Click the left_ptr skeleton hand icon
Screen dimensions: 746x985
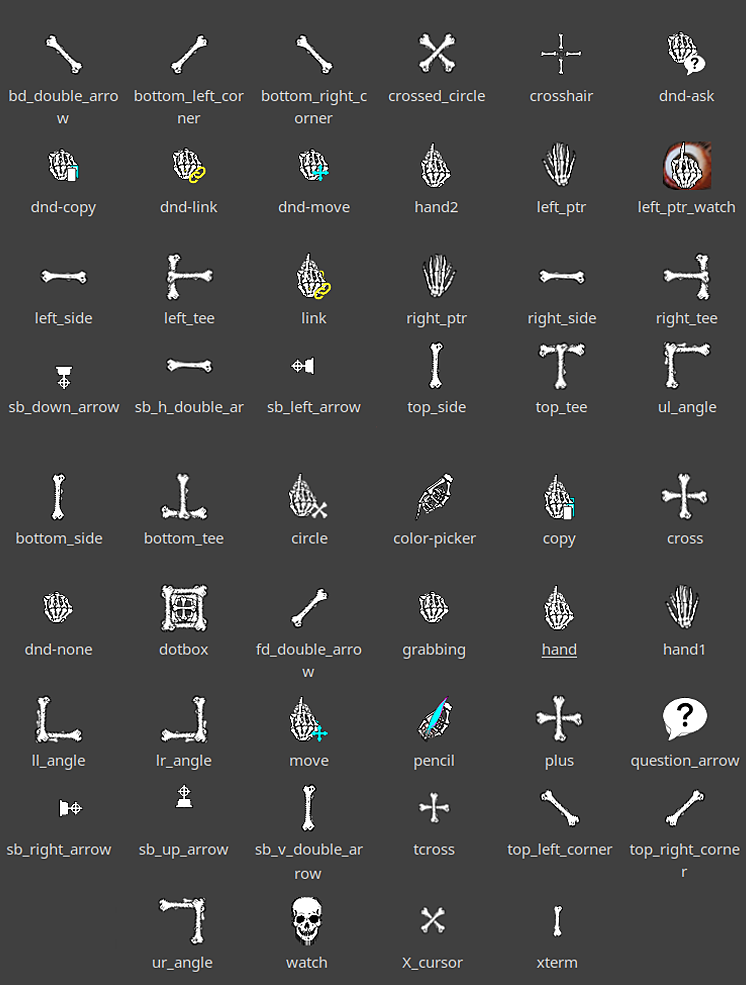point(559,165)
